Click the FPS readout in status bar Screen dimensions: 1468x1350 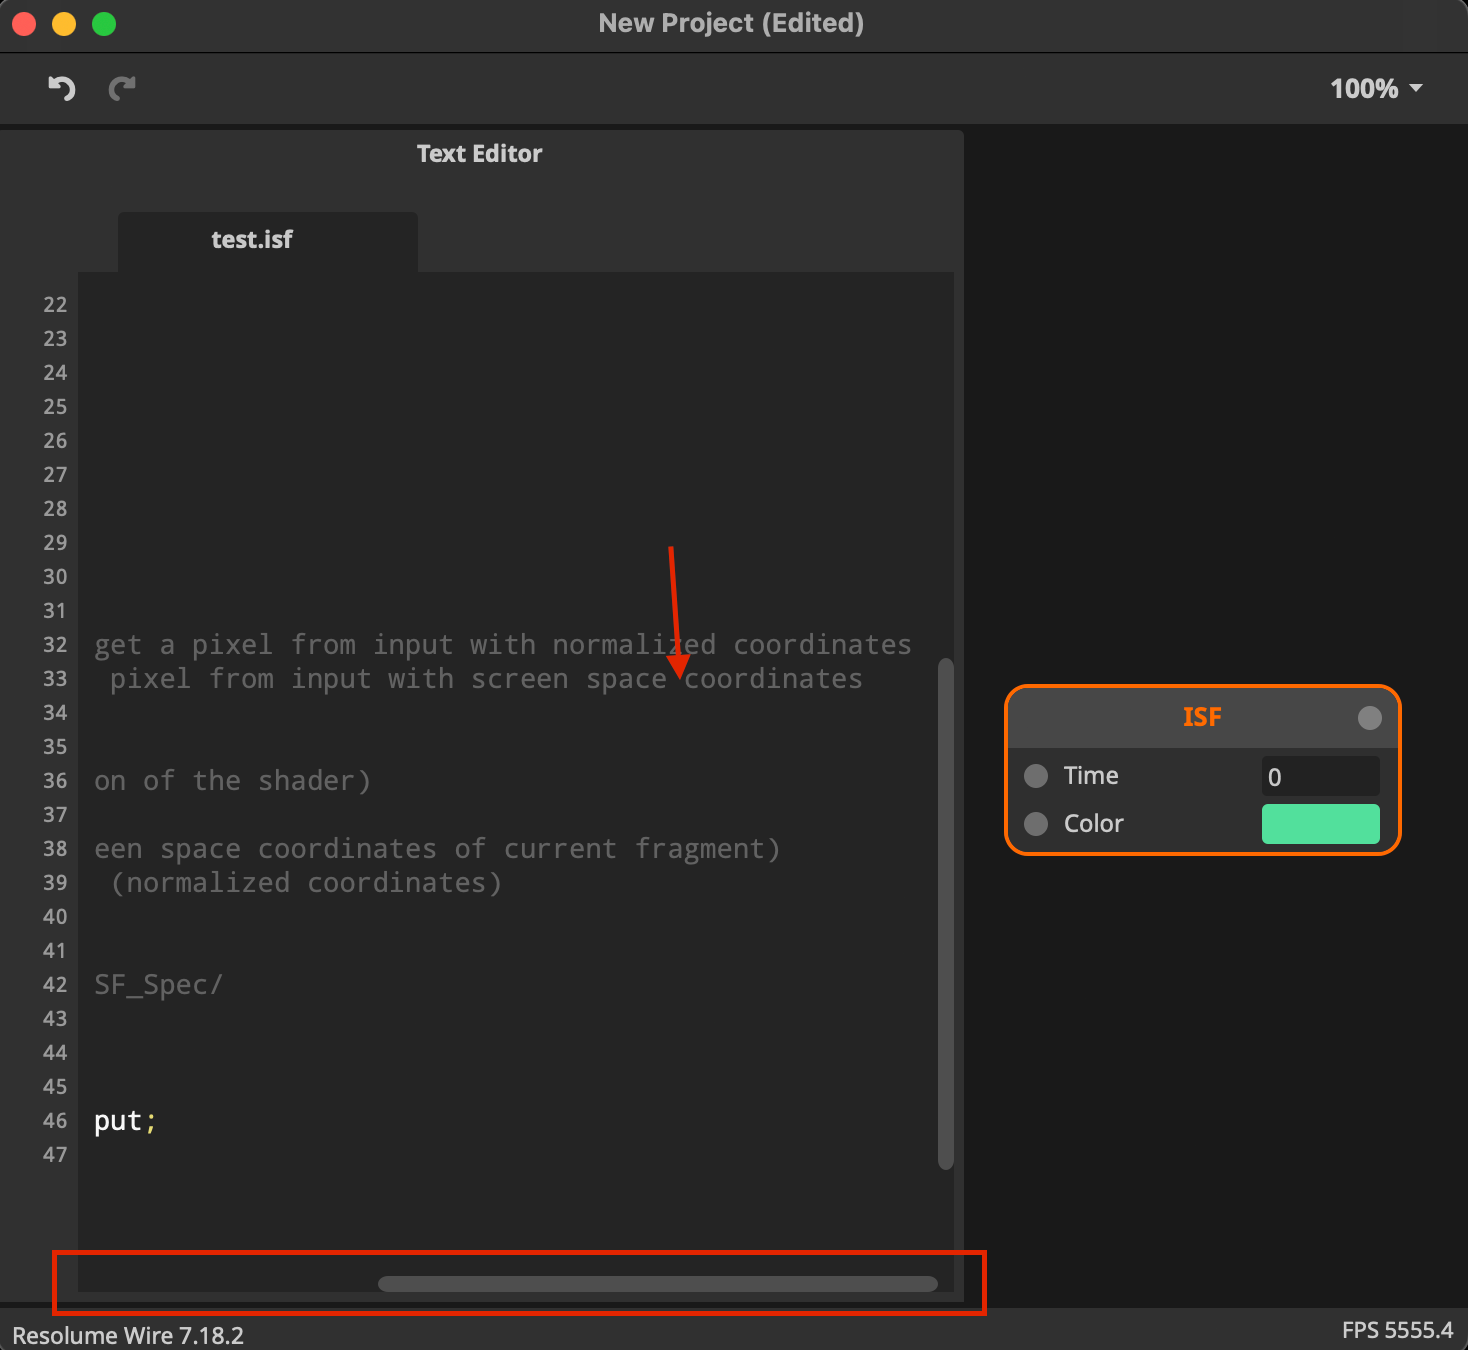[1396, 1330]
